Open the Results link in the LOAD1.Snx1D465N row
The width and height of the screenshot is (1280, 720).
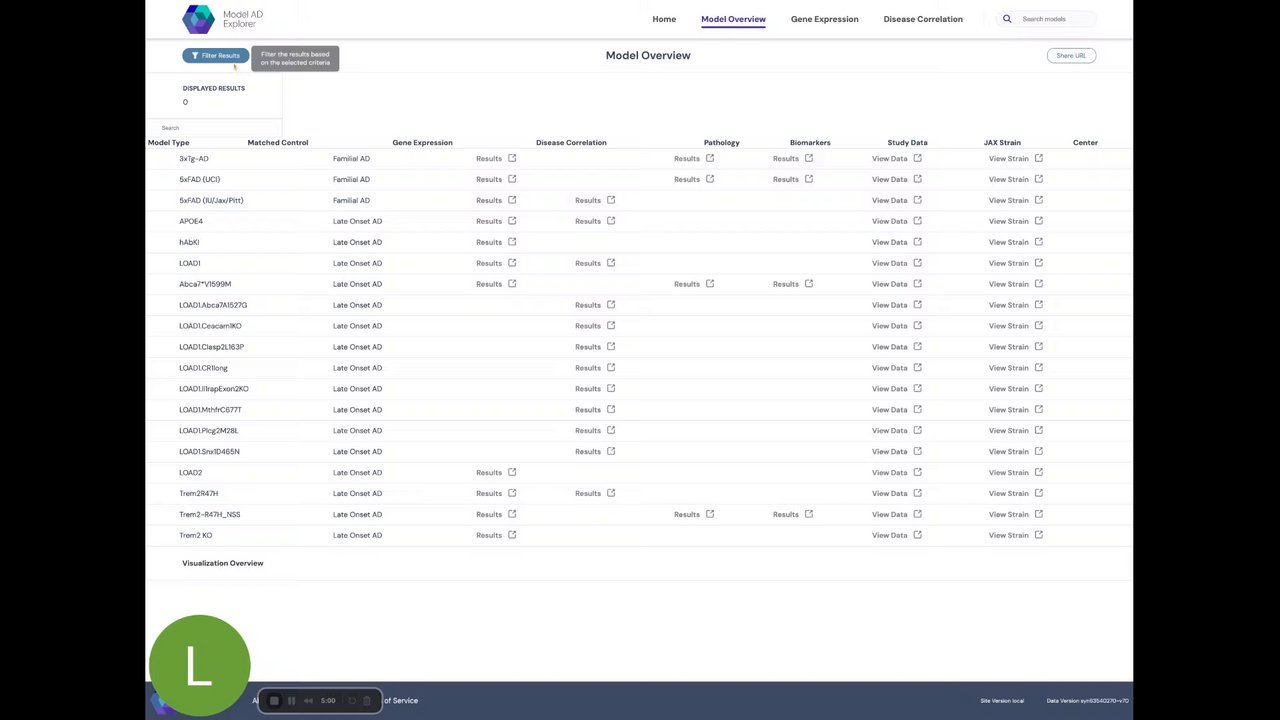588,452
